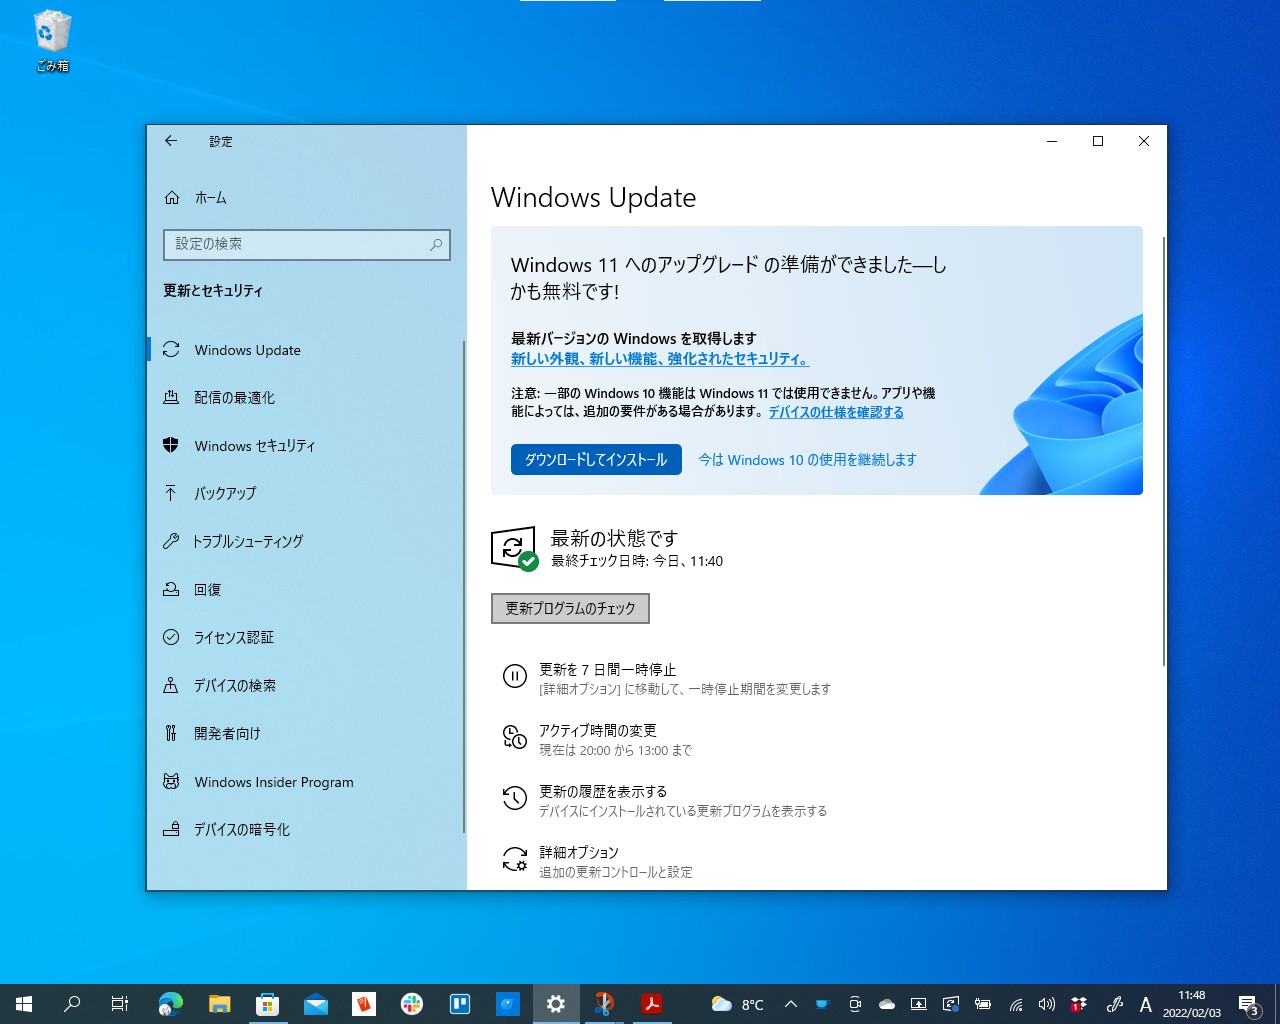Open Windows Insider Program ninja-cat icon
1280x1024 pixels.
(171, 782)
